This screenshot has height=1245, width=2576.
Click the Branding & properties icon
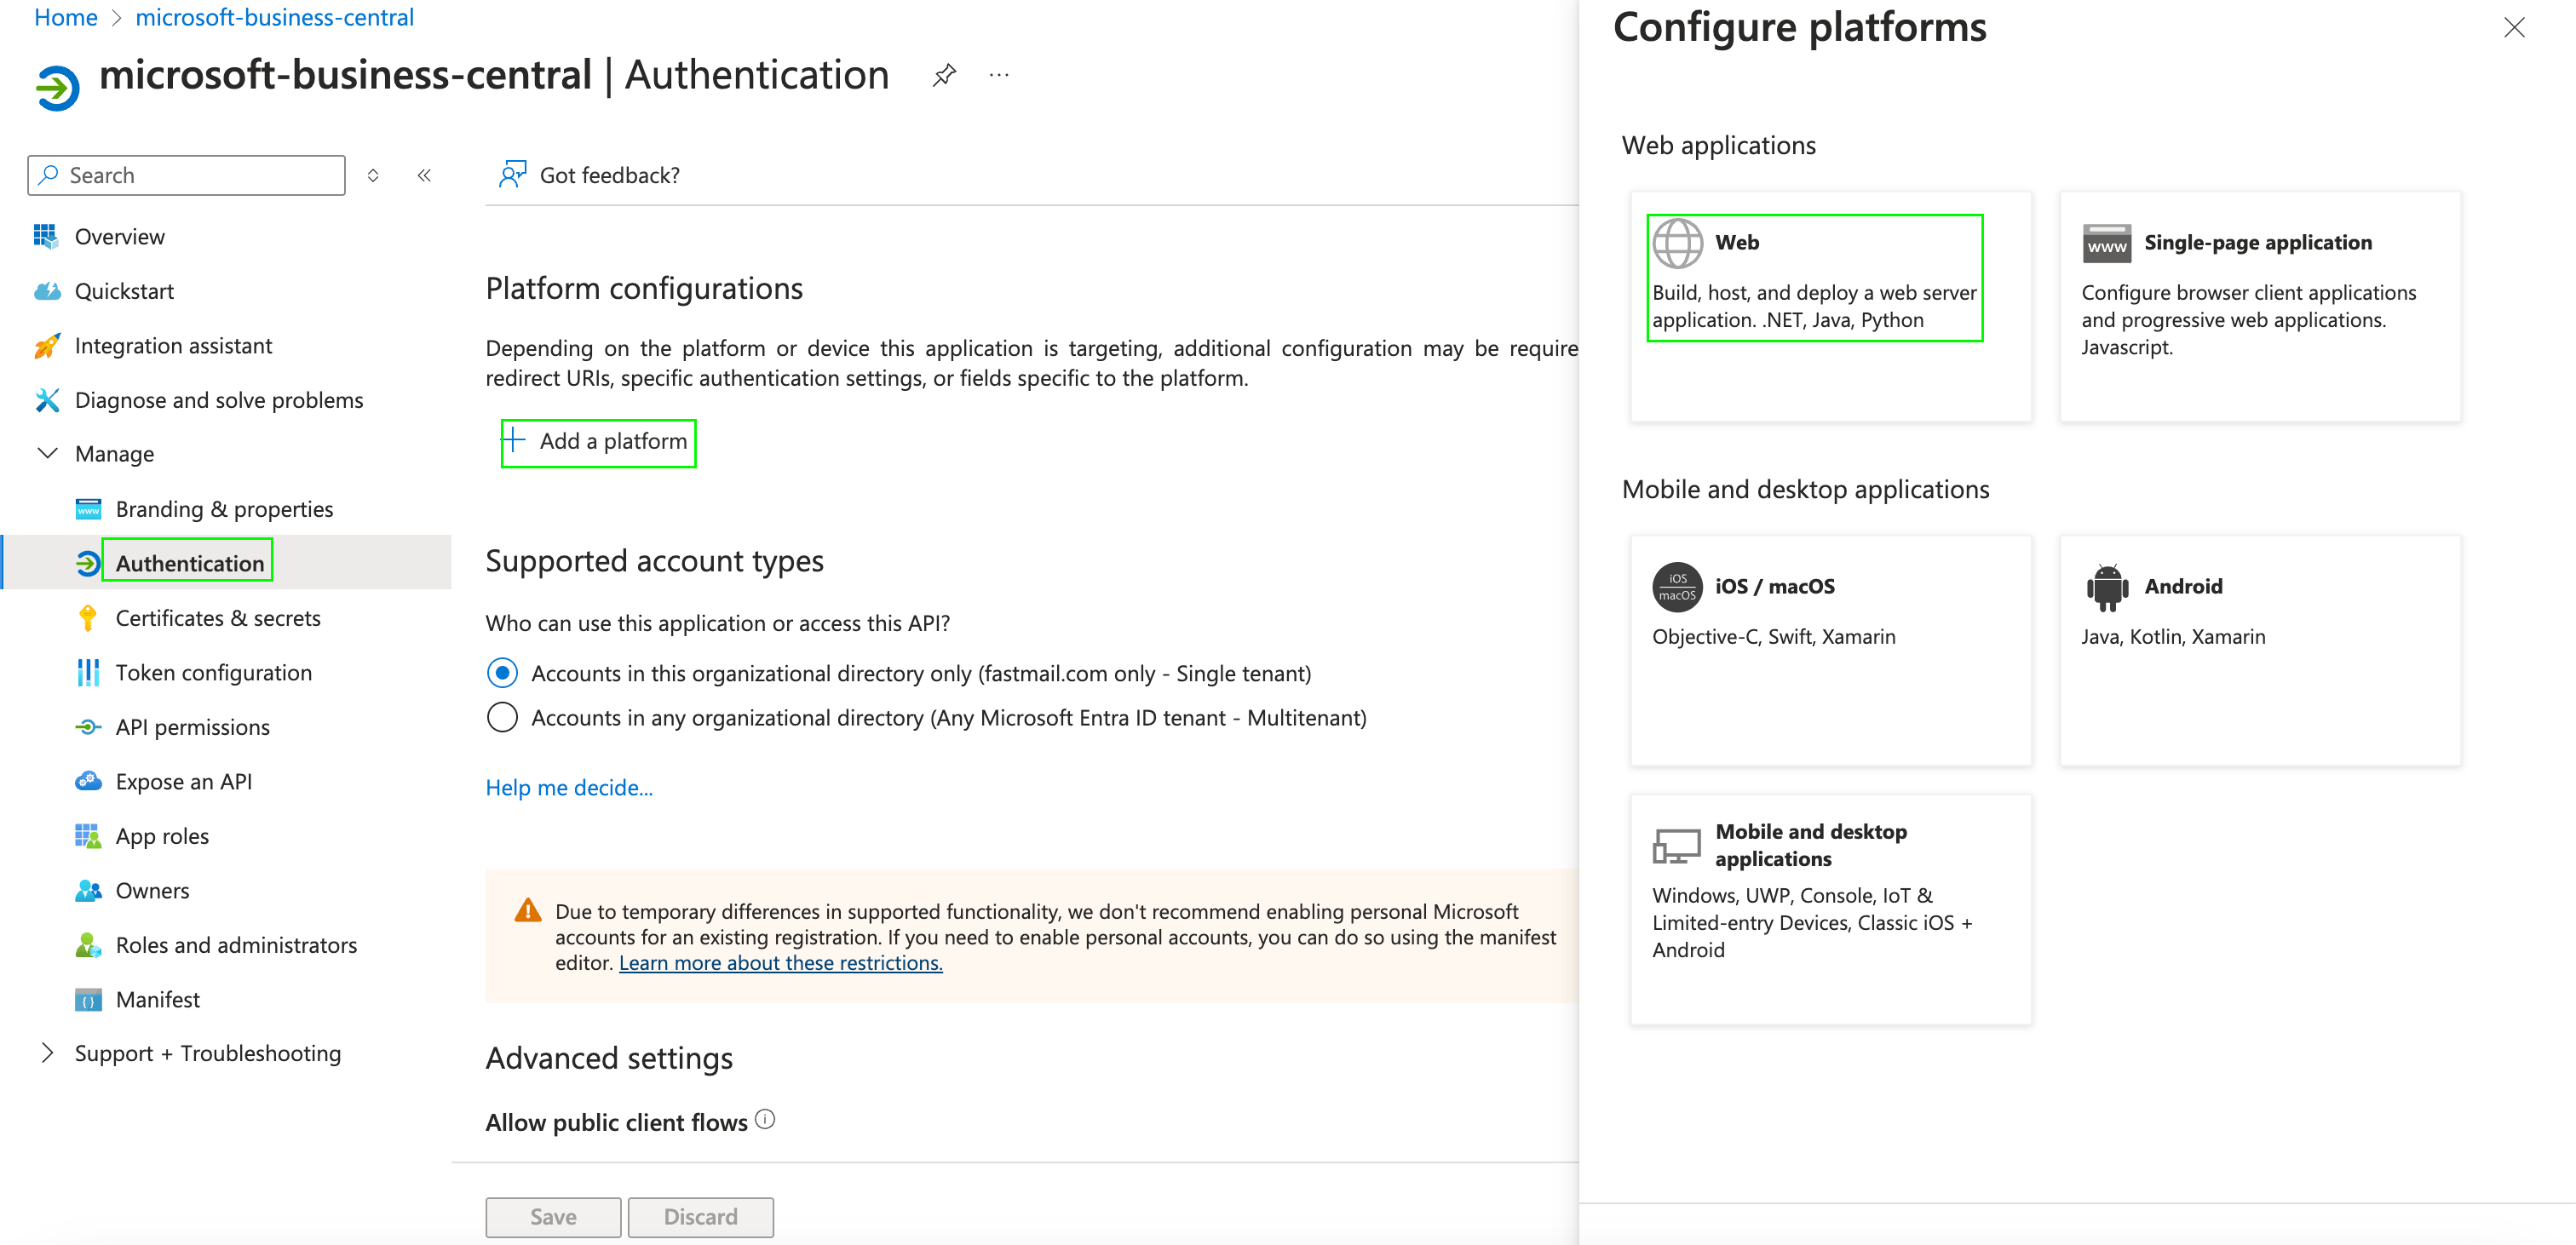coord(88,509)
